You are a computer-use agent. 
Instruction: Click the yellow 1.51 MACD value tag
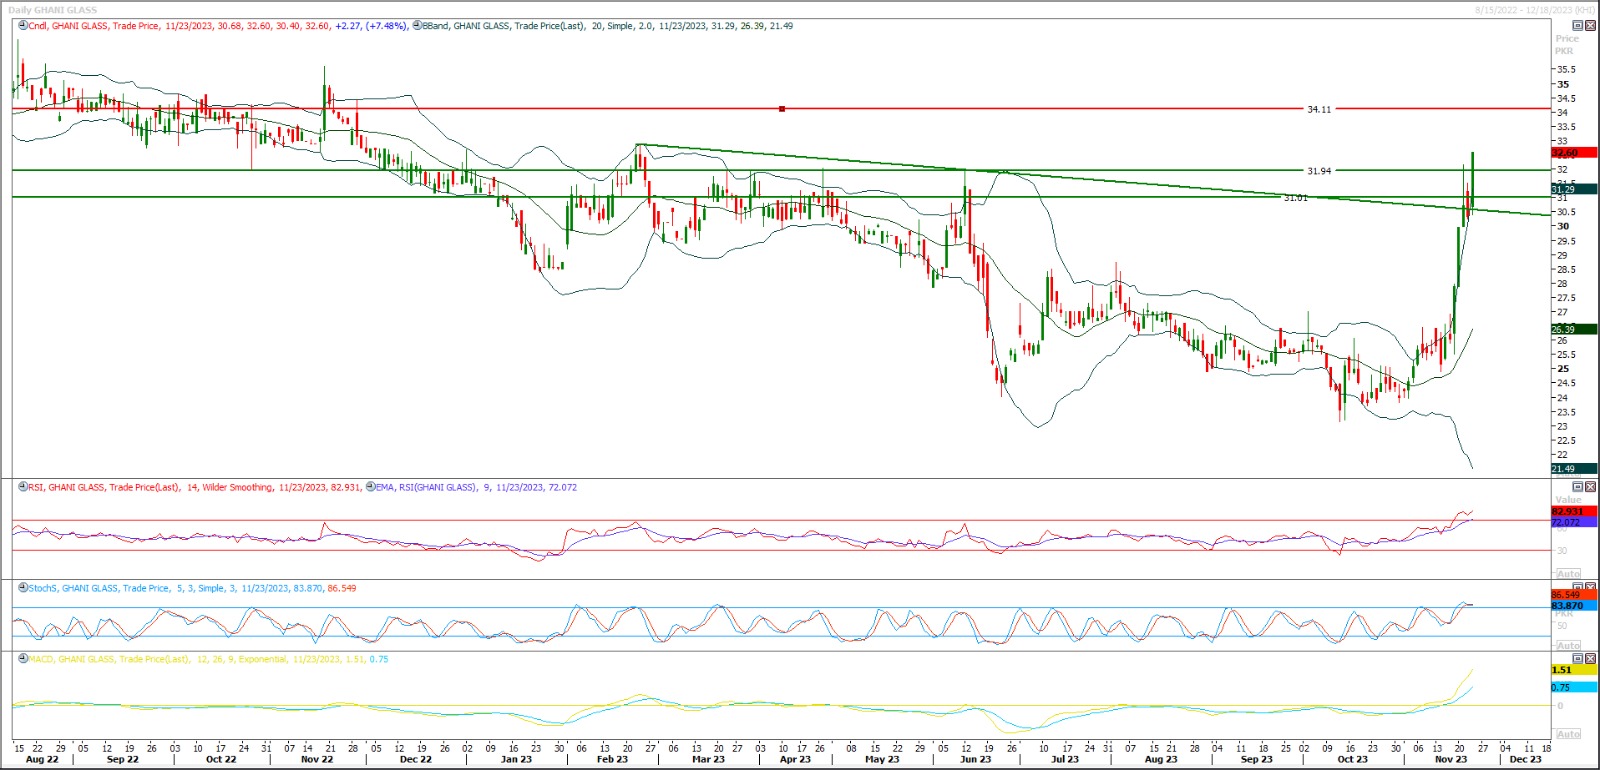pos(1574,670)
